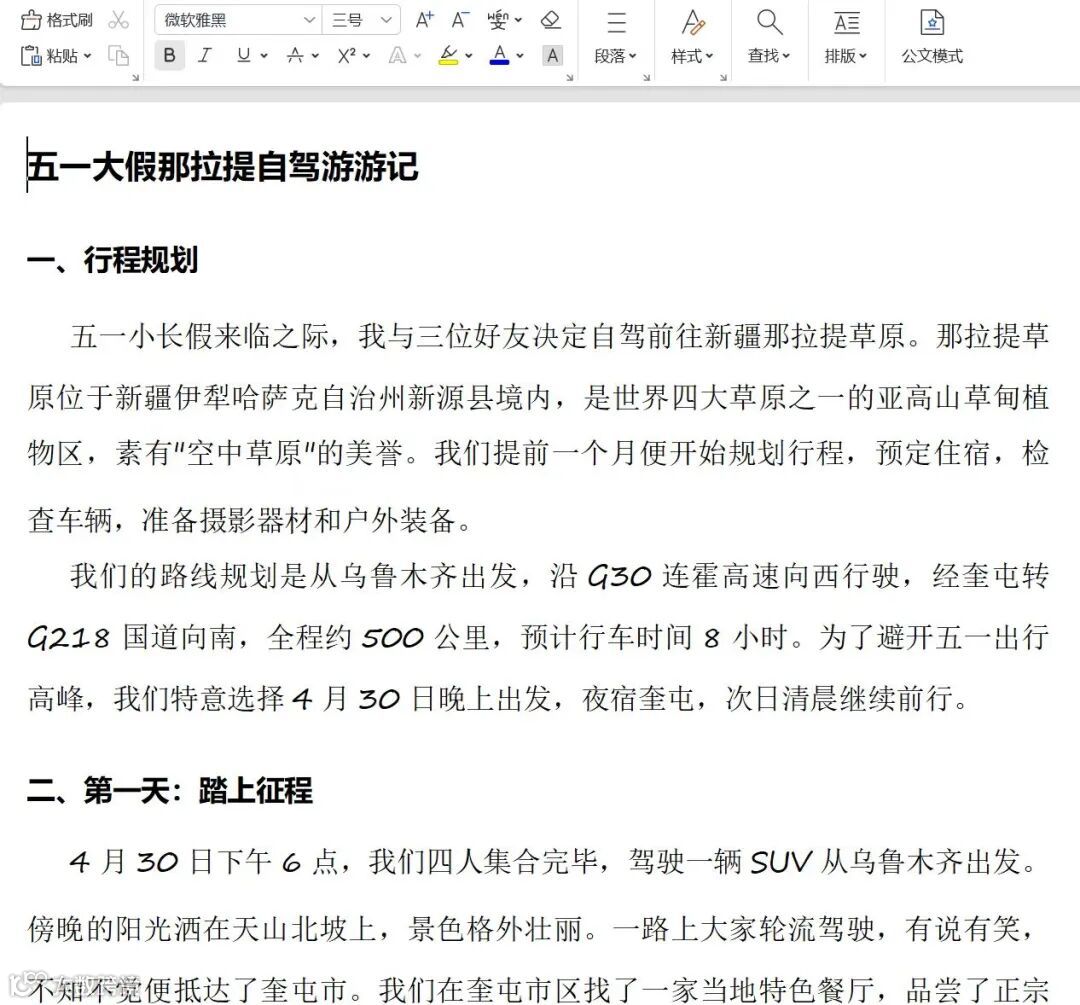The image size is (1080, 1005).
Task: Open the 排版 layout menu
Action: 846,39
